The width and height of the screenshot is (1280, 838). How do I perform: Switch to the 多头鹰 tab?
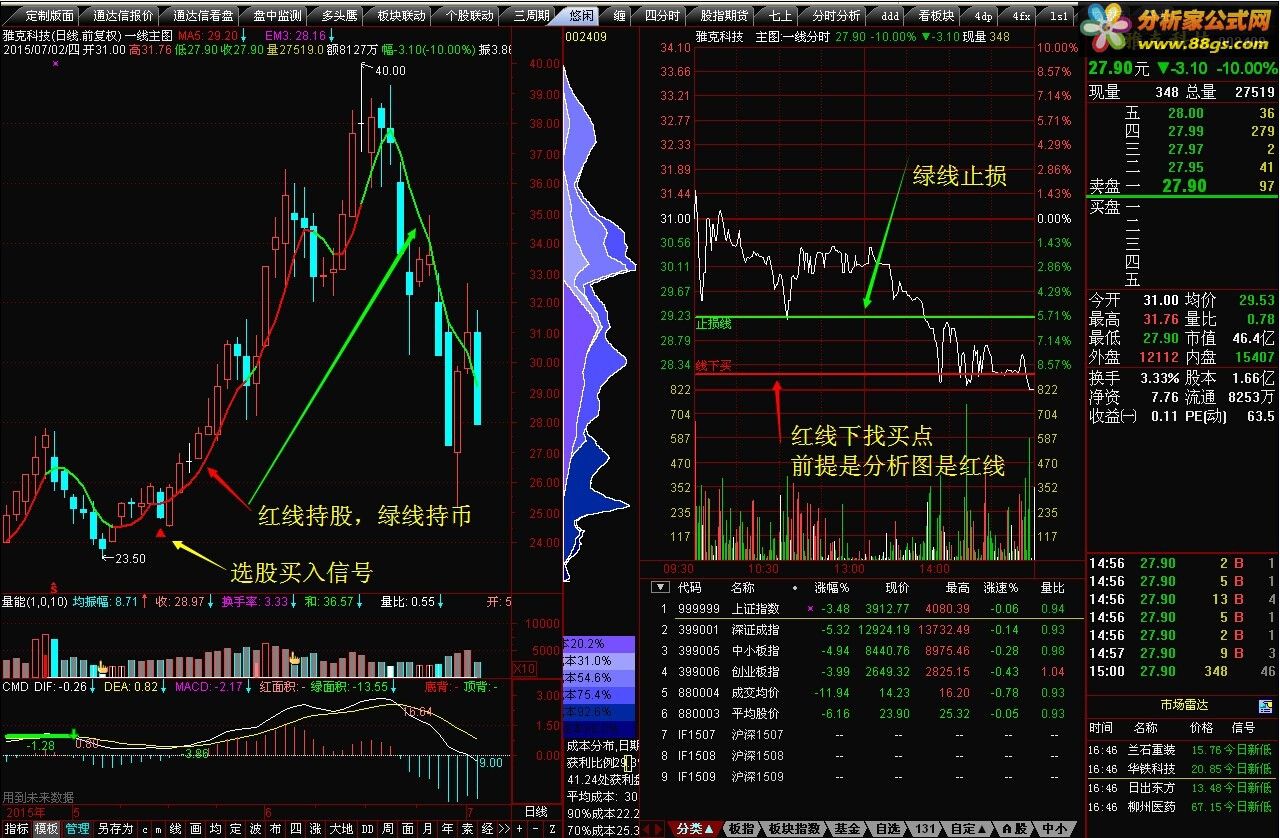click(339, 16)
